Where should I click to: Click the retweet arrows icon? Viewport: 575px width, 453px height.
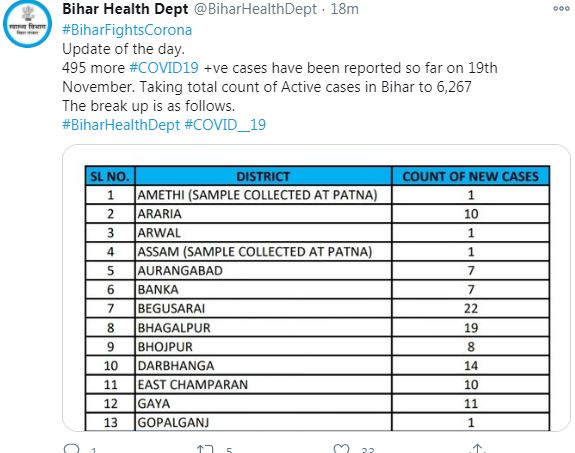[x=205, y=449]
